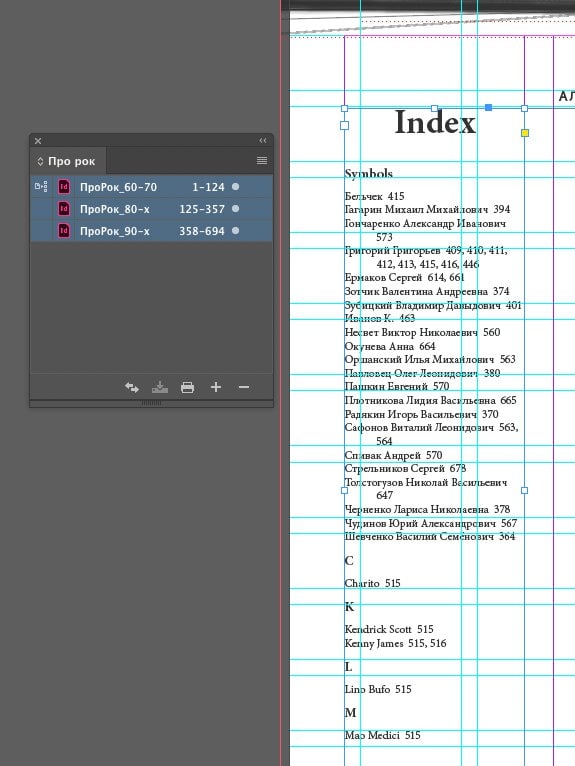The image size is (575, 766).
Task: Click the text frame in-port box near Index
Action: coord(344,126)
